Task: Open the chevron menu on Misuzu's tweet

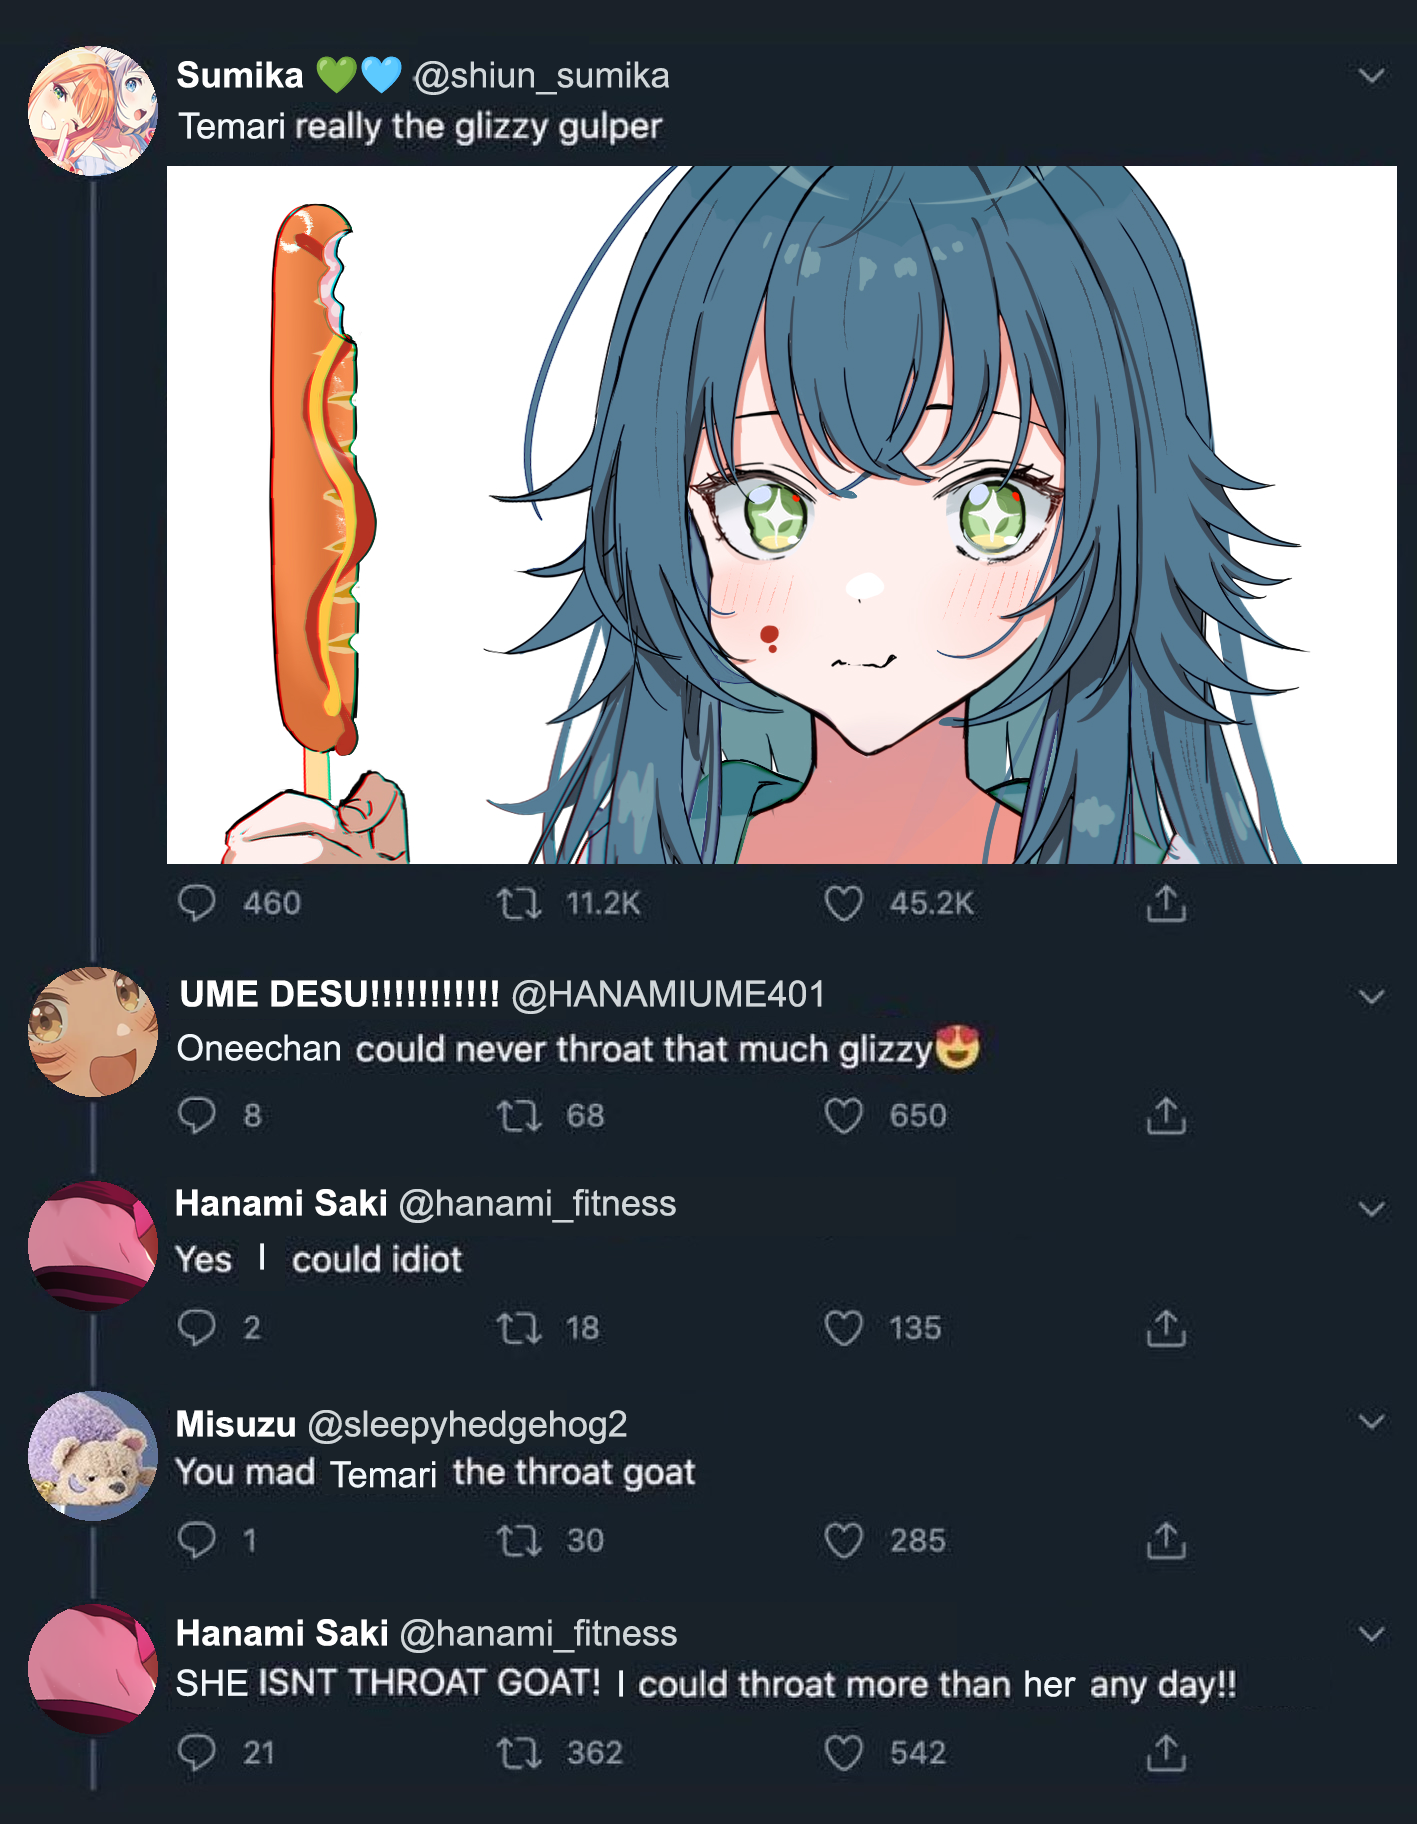Action: [1372, 1421]
